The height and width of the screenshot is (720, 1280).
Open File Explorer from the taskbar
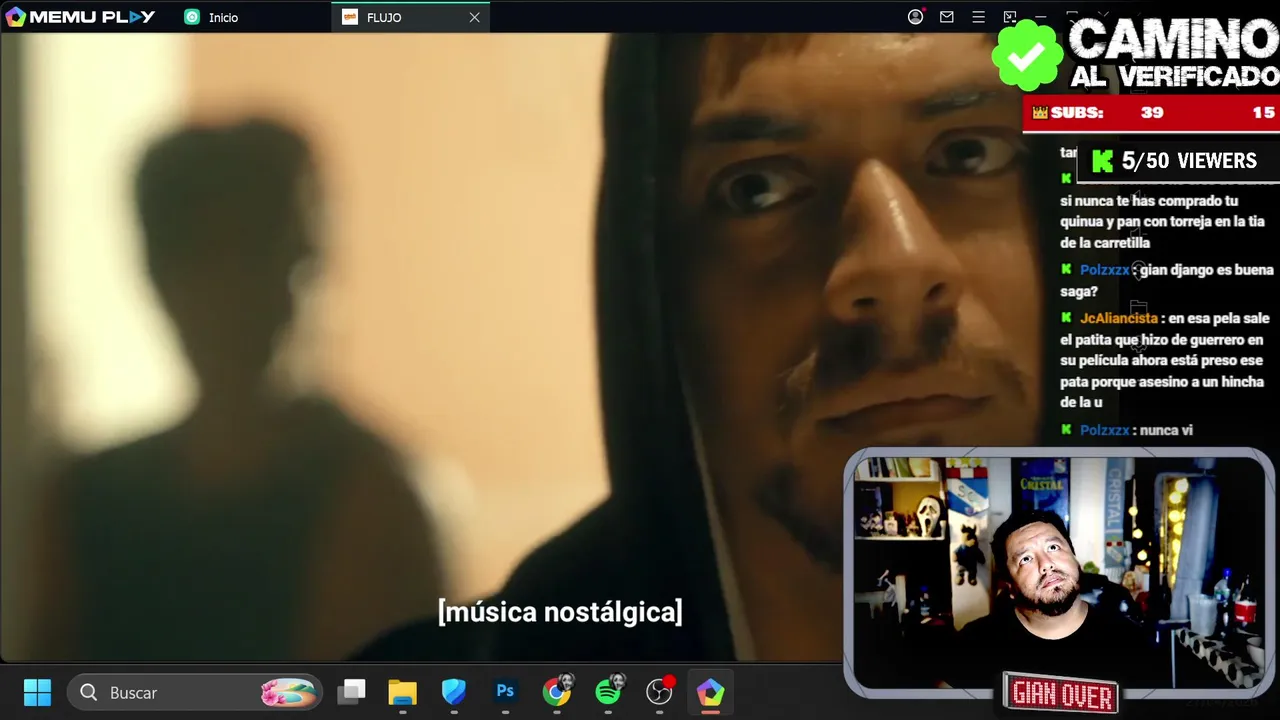[x=402, y=692]
